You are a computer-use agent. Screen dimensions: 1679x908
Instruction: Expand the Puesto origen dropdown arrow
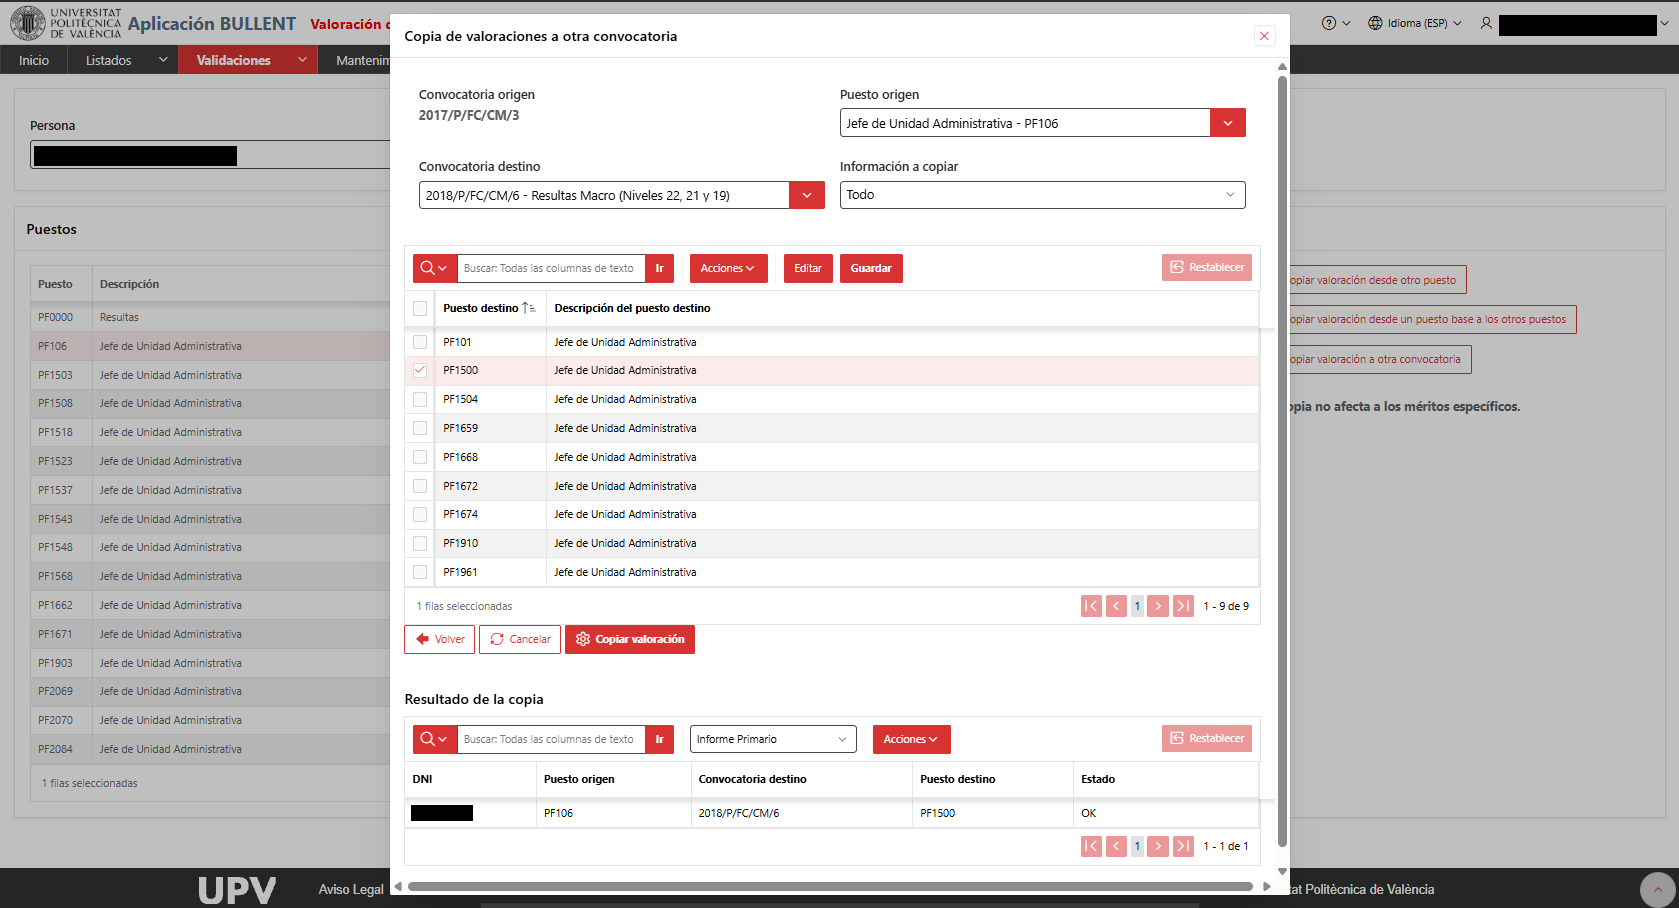[1228, 123]
